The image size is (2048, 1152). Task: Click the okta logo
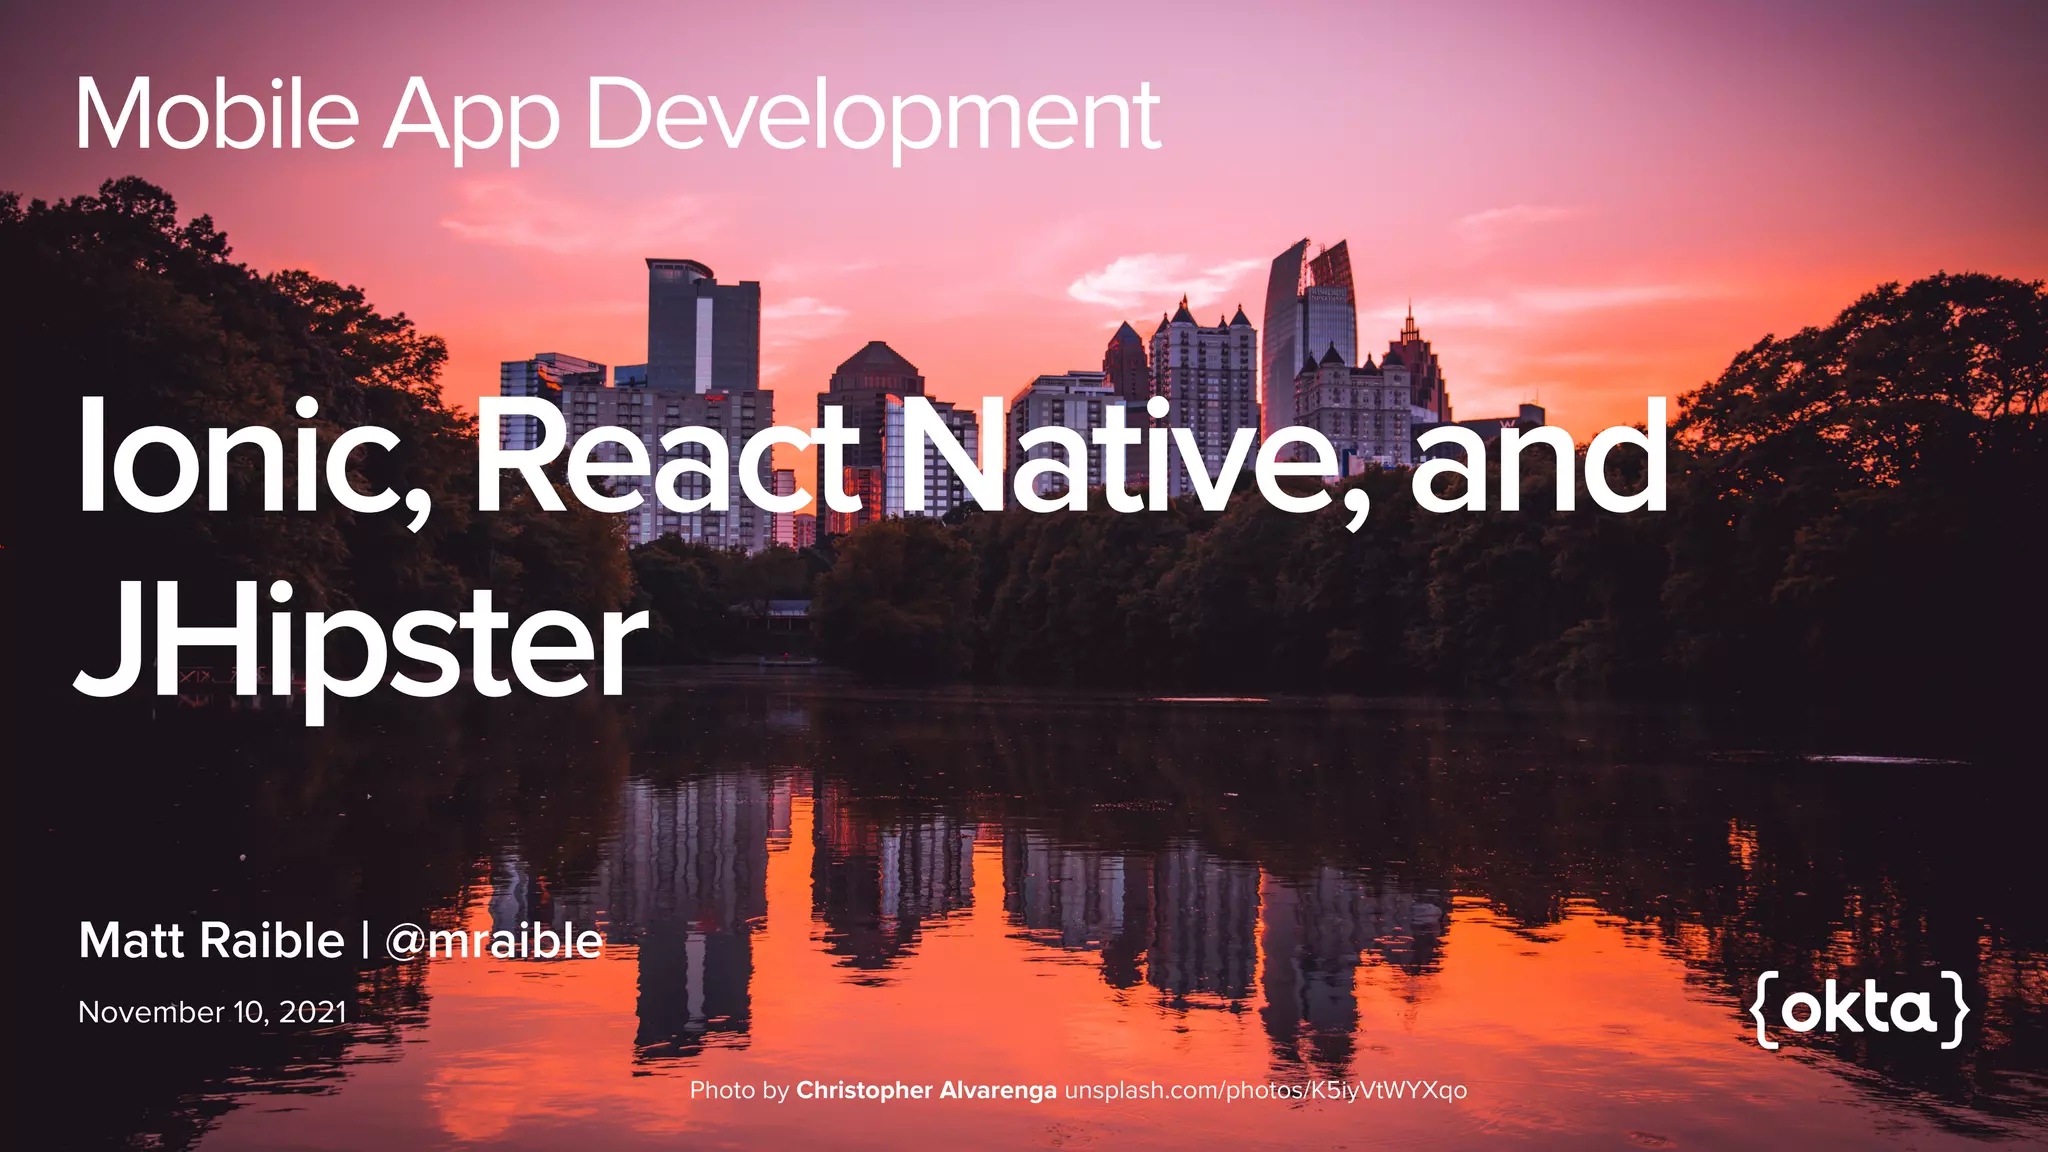click(x=1860, y=1008)
